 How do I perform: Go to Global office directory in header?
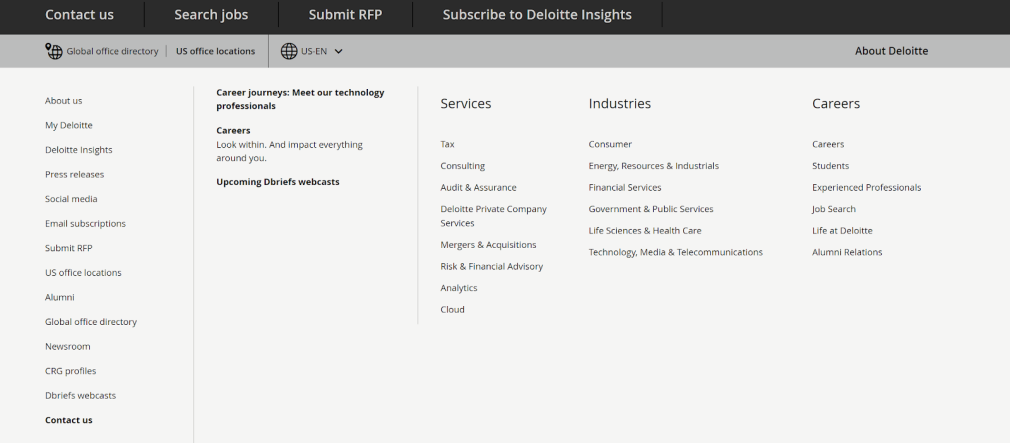(112, 51)
